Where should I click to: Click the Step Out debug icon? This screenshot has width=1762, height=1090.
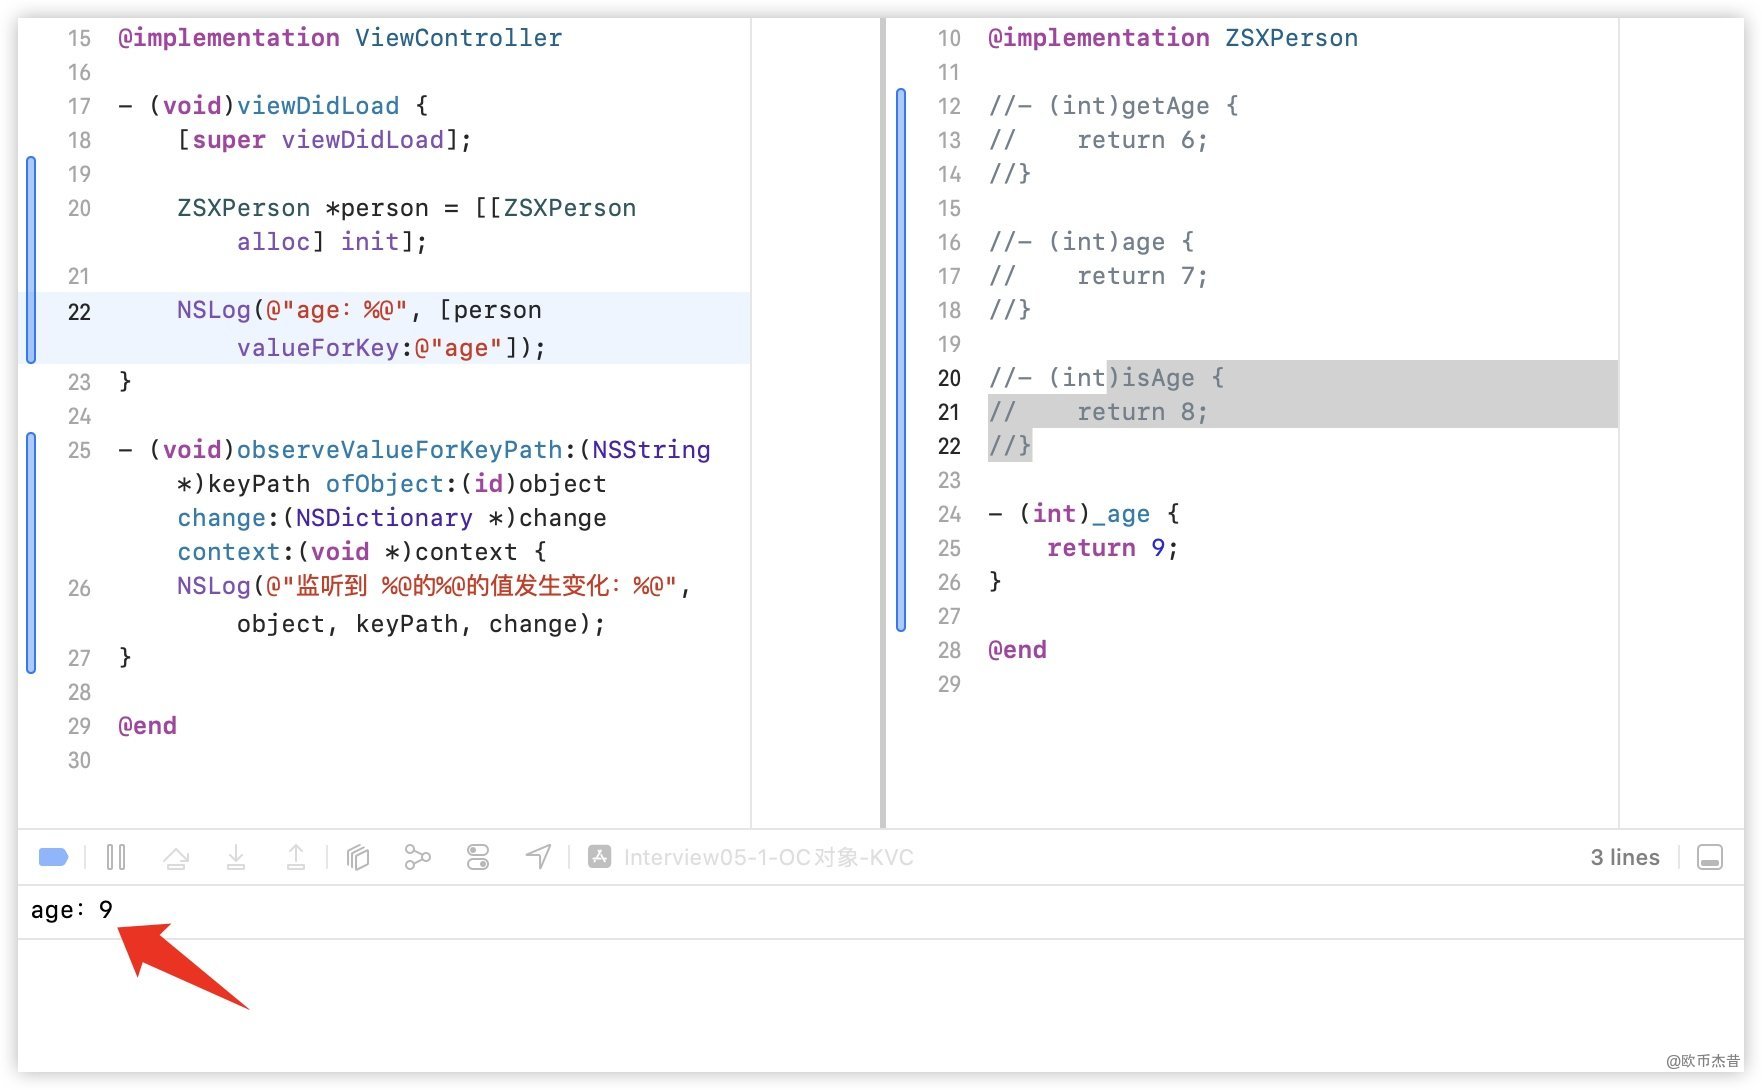pyautogui.click(x=296, y=857)
